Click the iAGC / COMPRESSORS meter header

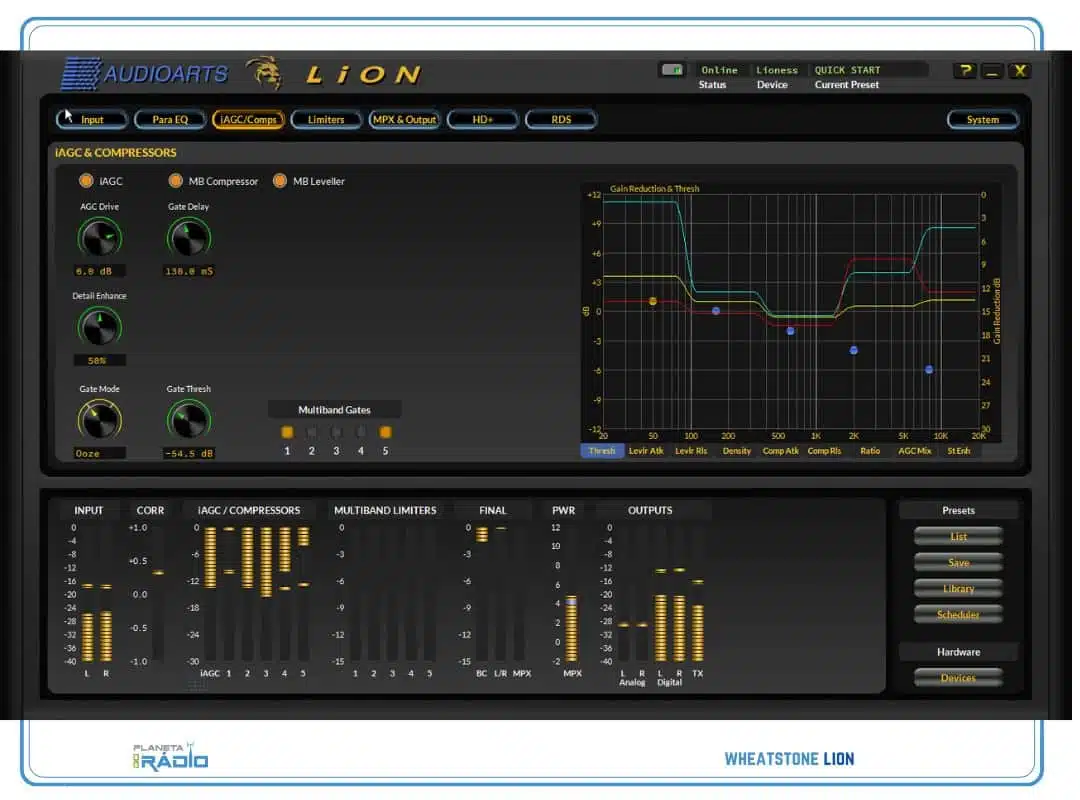point(249,511)
